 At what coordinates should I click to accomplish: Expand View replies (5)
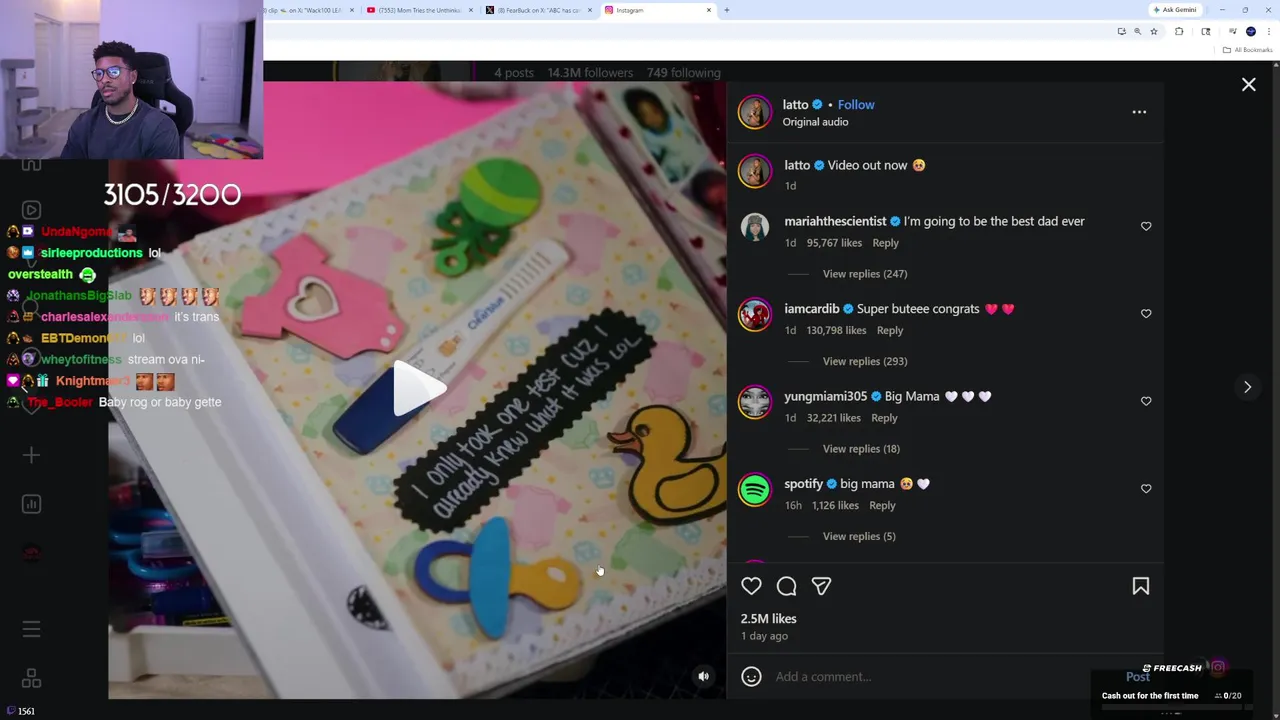859,536
